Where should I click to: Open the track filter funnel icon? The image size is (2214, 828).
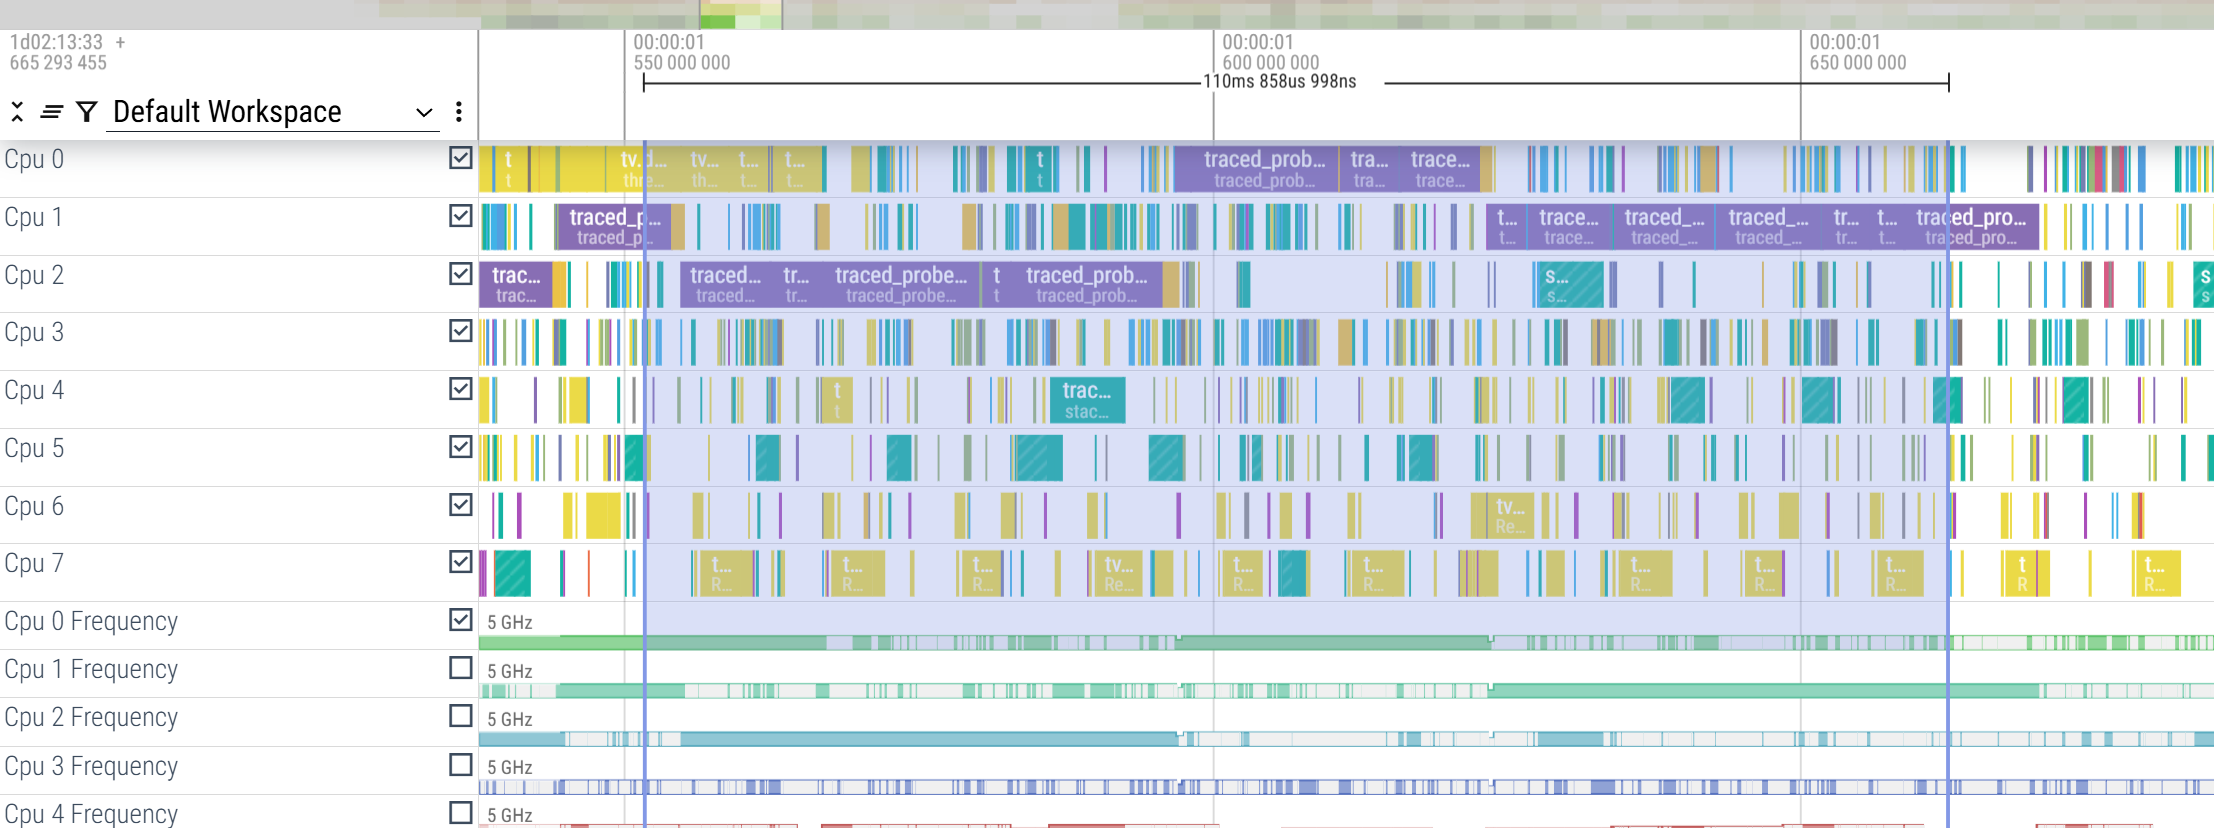click(x=87, y=112)
